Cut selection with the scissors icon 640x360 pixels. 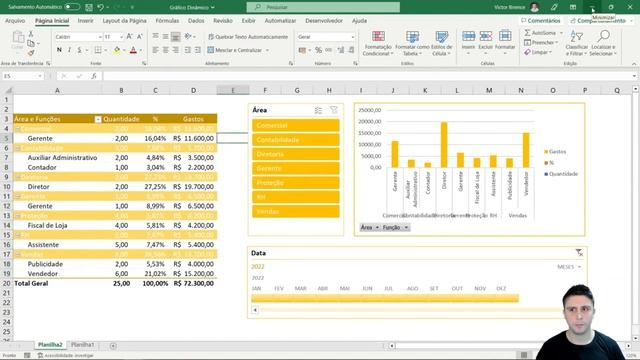click(x=31, y=34)
